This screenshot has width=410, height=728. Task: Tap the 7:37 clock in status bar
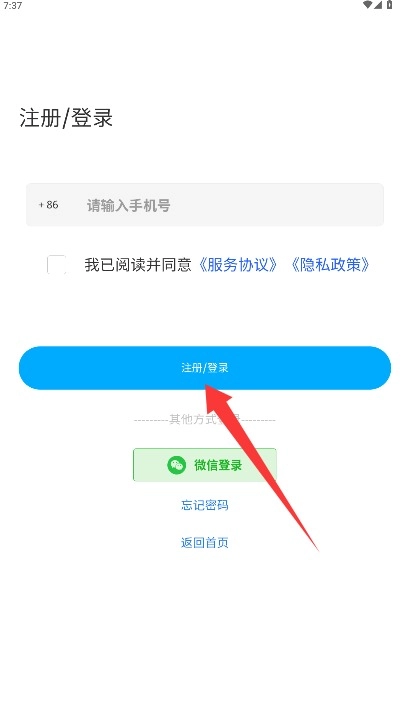pyautogui.click(x=13, y=5)
